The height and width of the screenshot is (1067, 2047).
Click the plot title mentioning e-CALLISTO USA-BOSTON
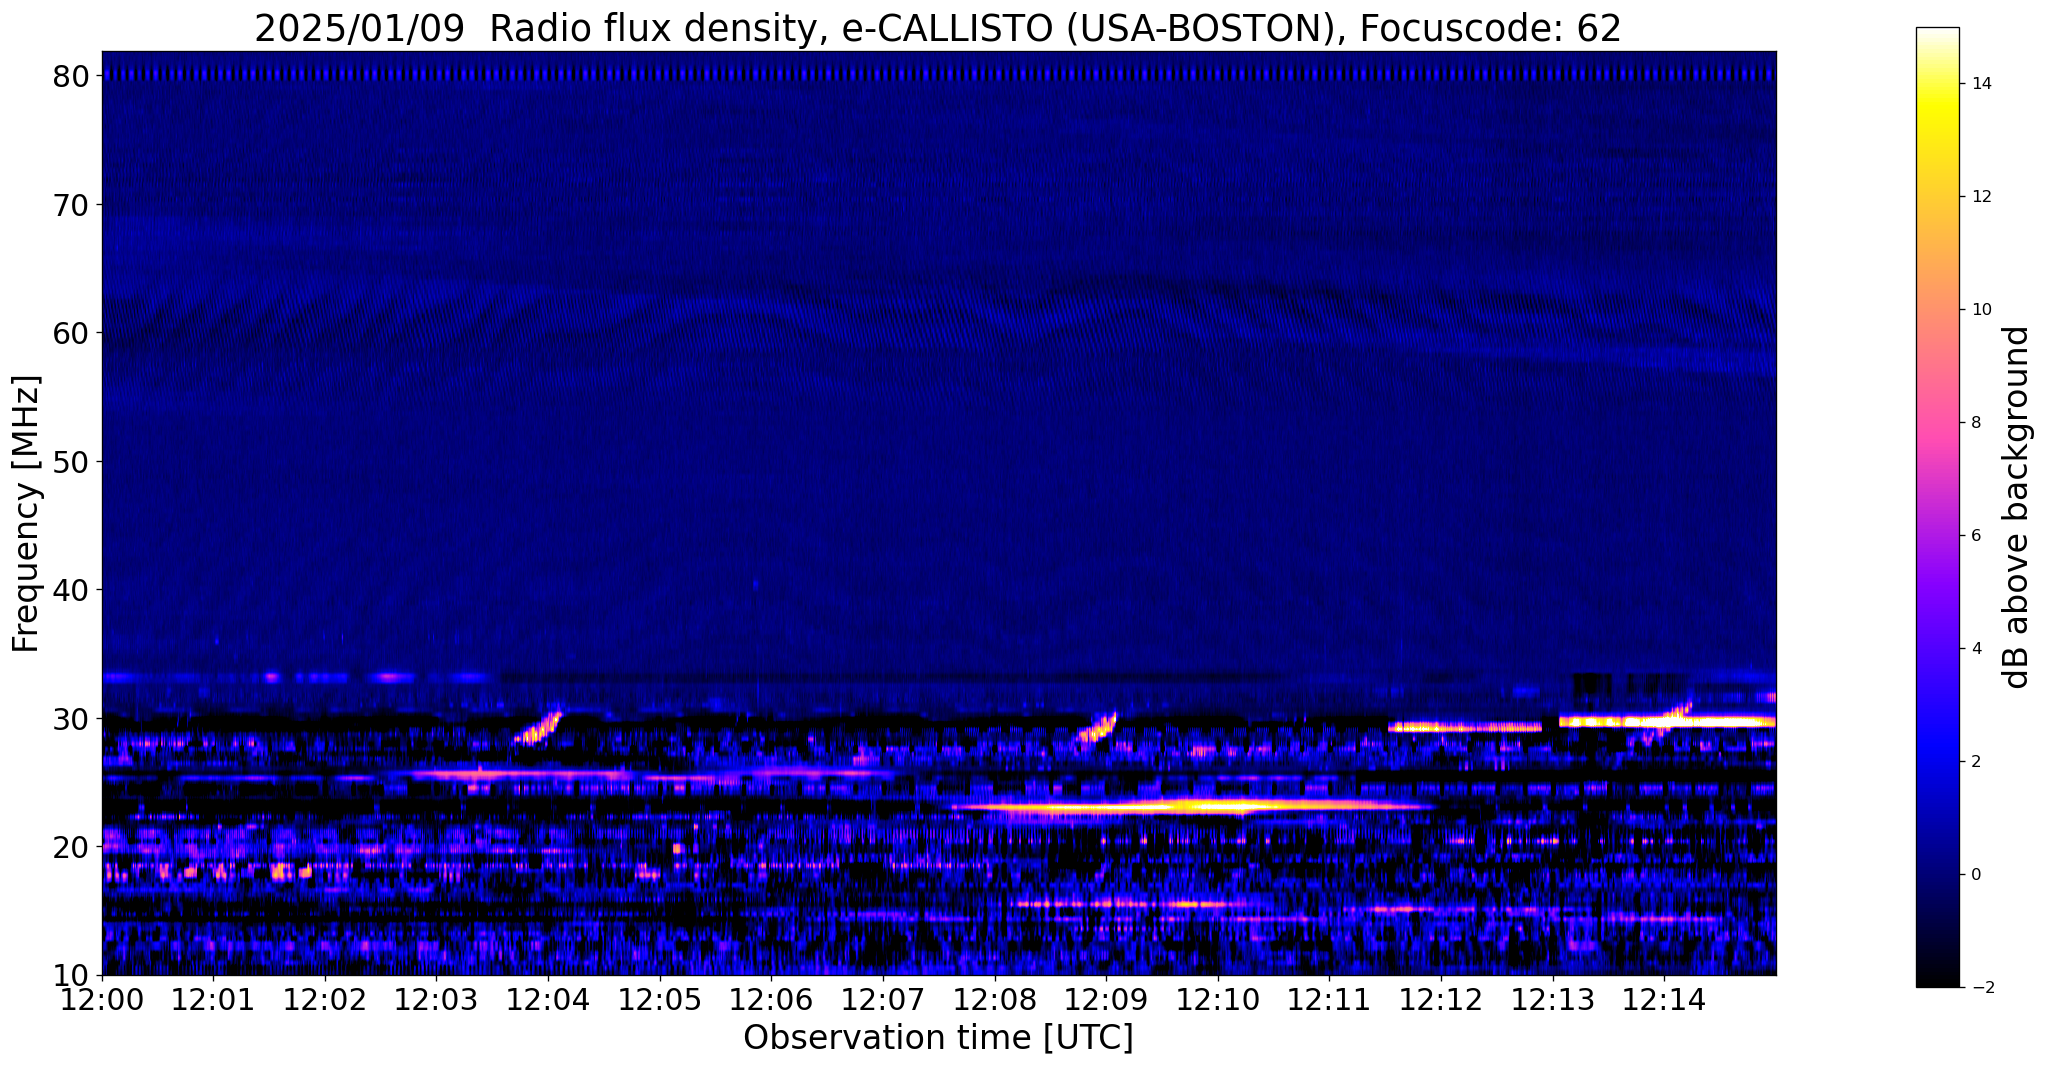pyautogui.click(x=938, y=28)
